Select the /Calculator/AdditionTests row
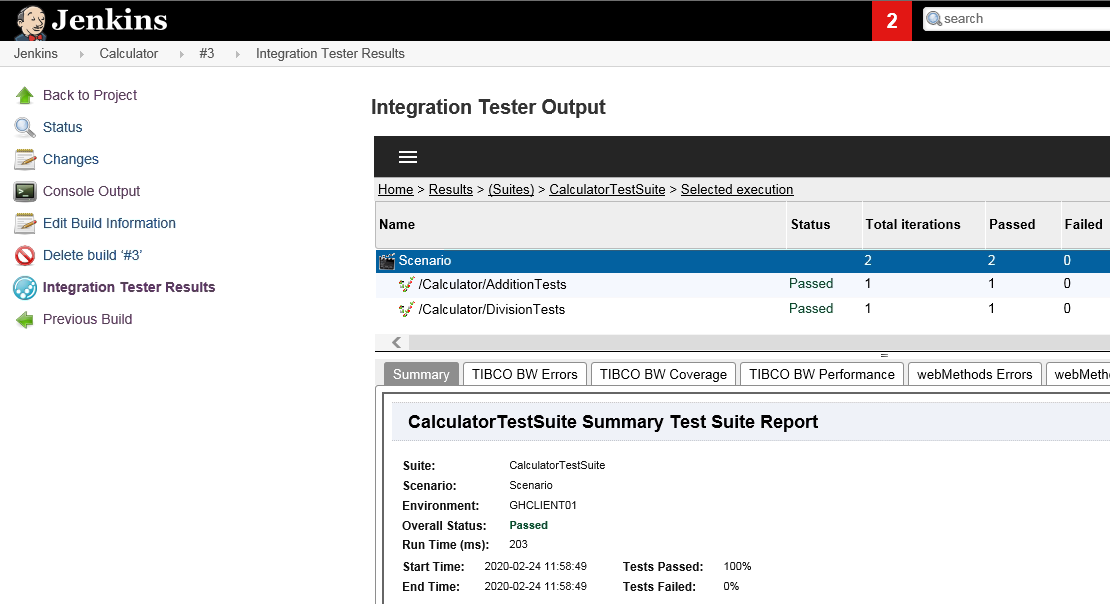Screen dimensions: 1110x604 [492, 285]
